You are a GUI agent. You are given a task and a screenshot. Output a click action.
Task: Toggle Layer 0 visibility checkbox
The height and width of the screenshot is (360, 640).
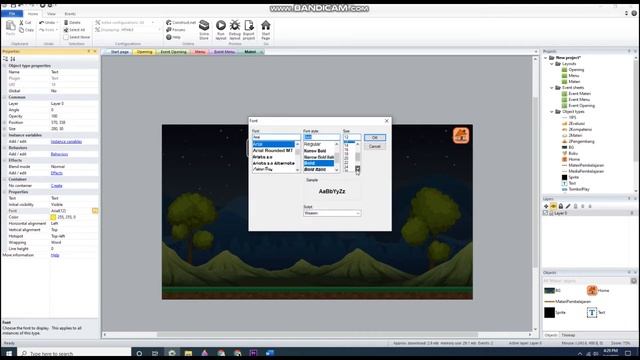pyautogui.click(x=545, y=213)
